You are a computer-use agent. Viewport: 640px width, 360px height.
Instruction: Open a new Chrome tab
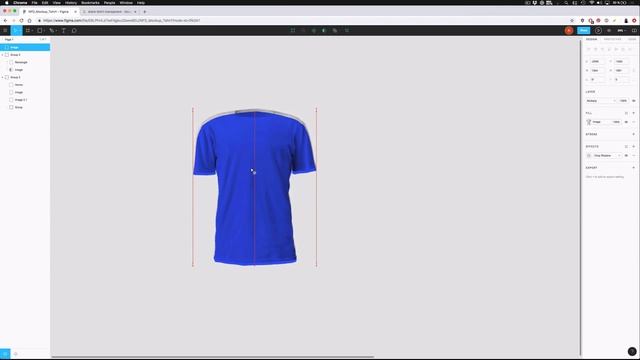coord(144,12)
